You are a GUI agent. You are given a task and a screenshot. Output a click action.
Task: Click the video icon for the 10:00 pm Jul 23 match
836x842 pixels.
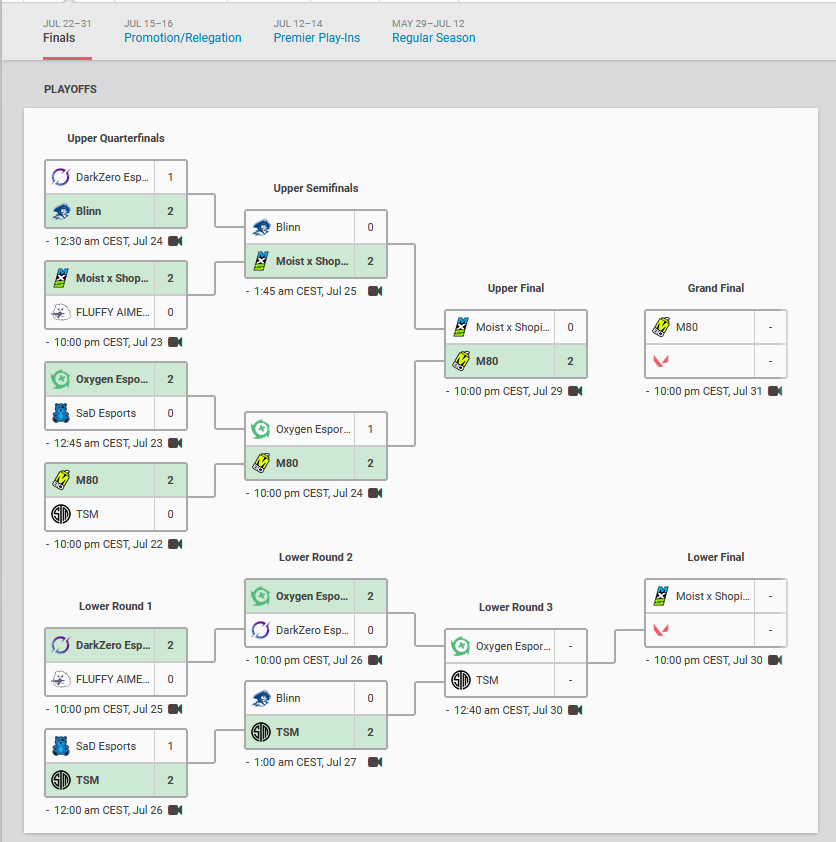coord(175,342)
